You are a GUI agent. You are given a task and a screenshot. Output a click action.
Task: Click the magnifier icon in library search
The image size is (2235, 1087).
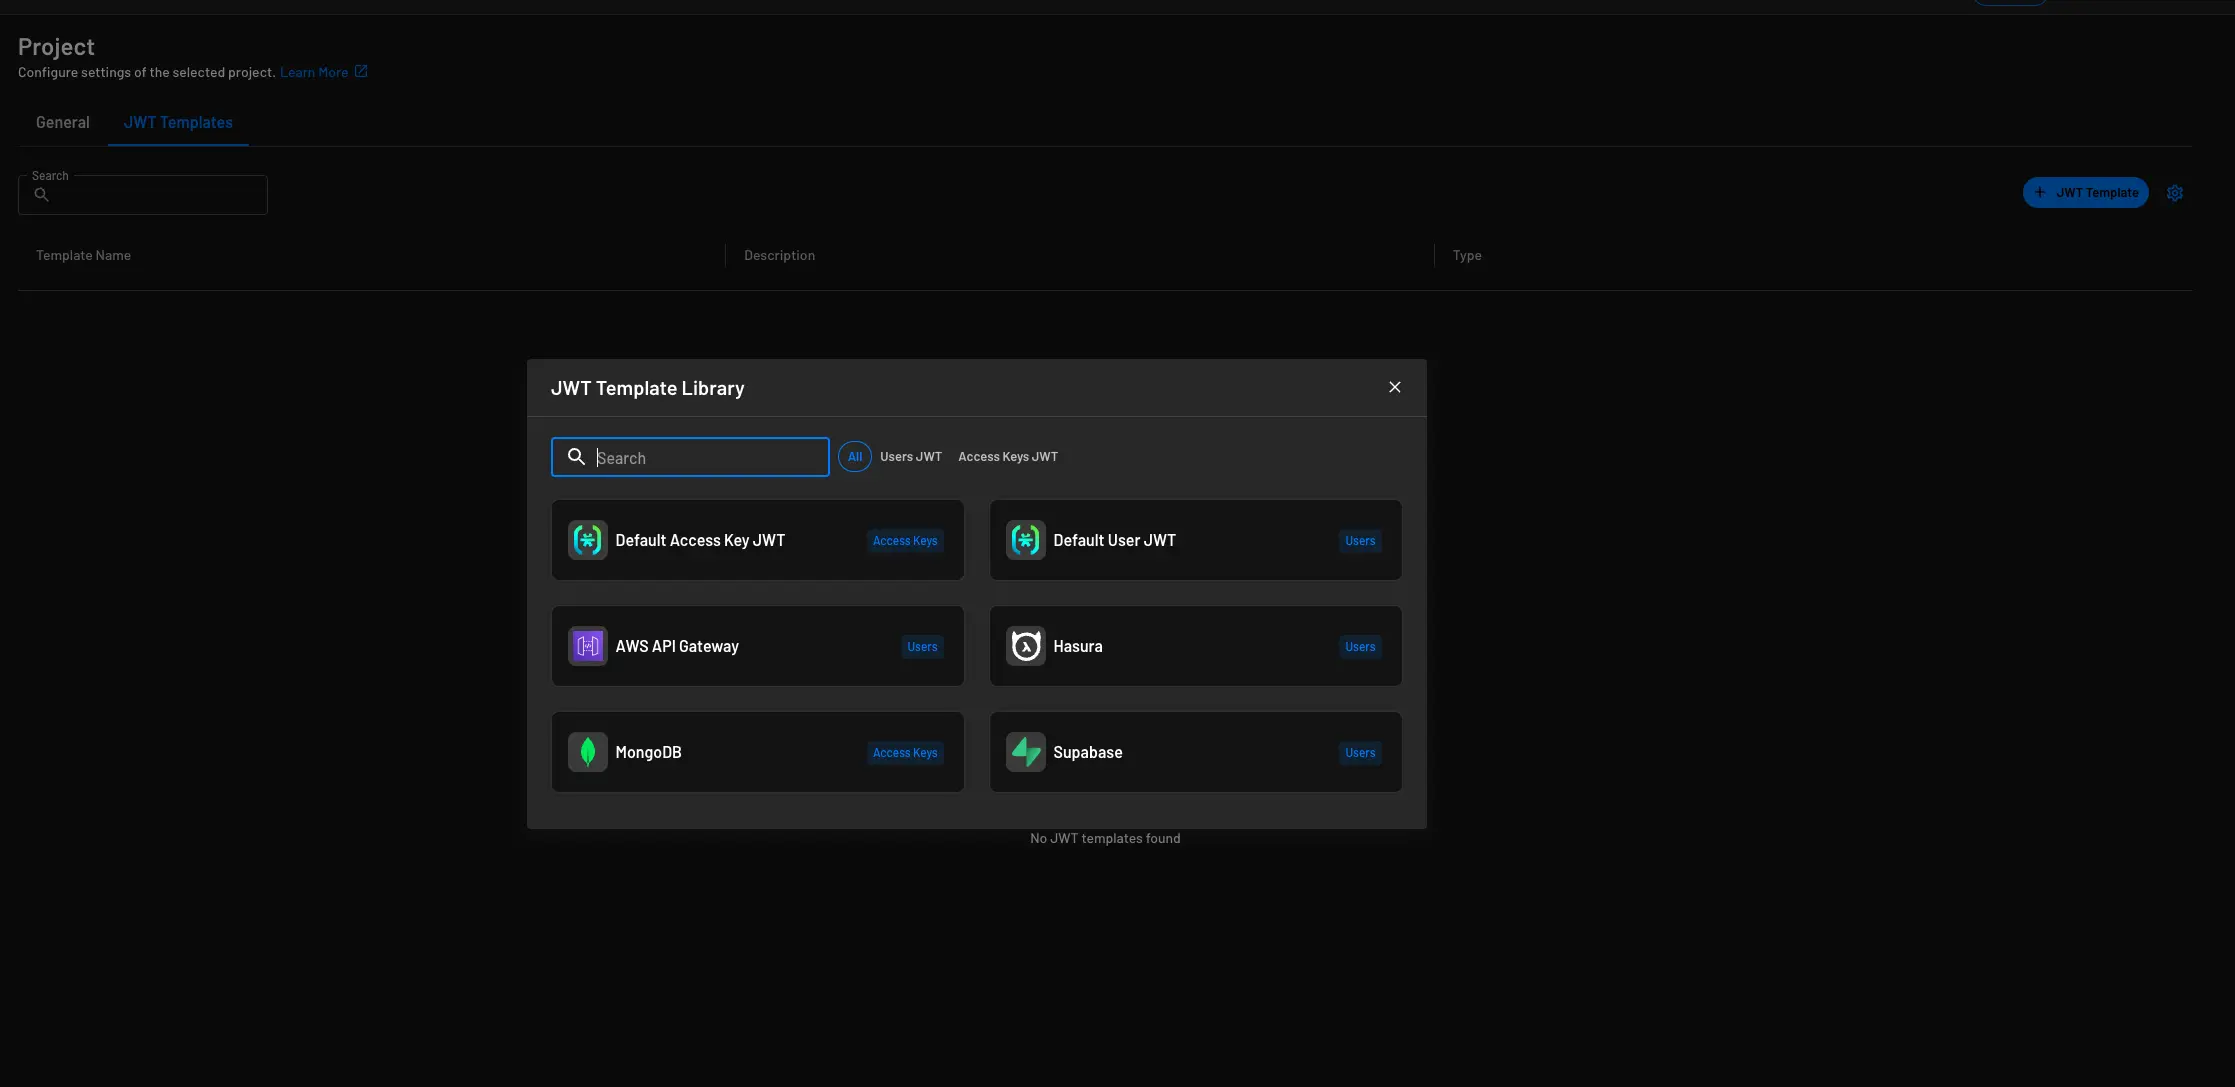576,457
